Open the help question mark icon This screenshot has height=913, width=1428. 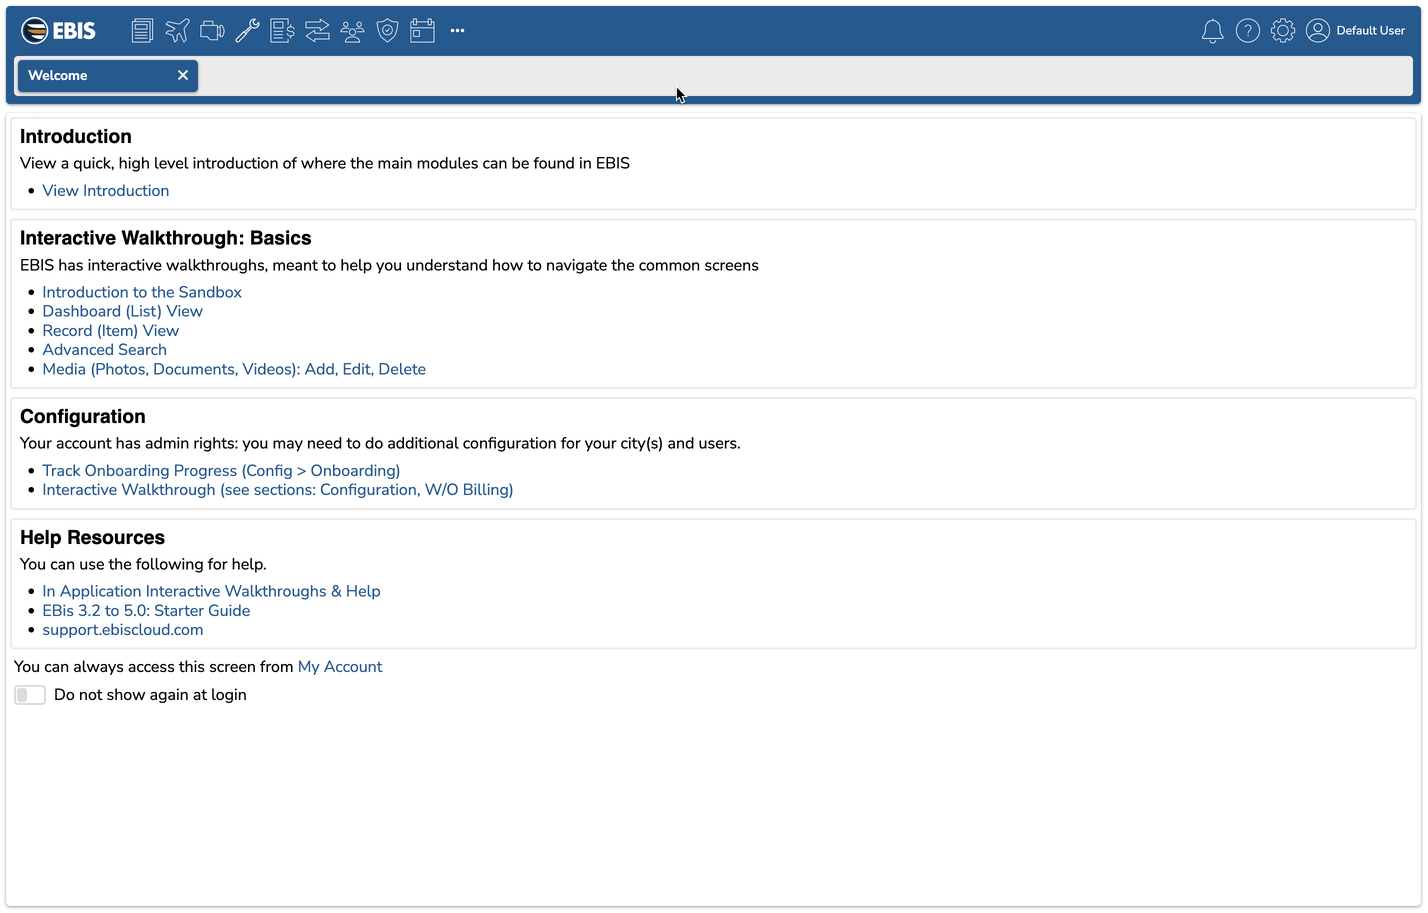(1247, 31)
